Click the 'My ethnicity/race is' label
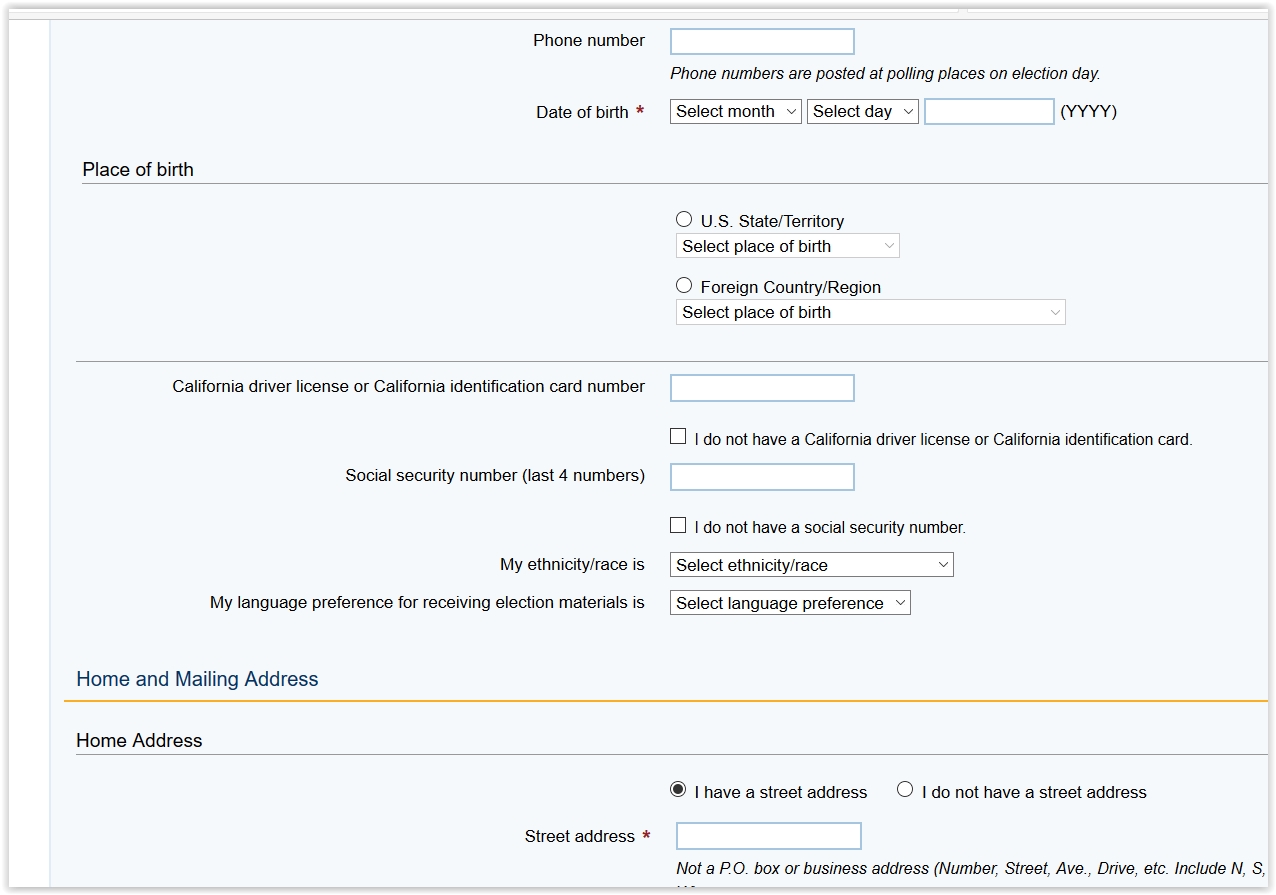The height and width of the screenshot is (895, 1276). click(572, 565)
